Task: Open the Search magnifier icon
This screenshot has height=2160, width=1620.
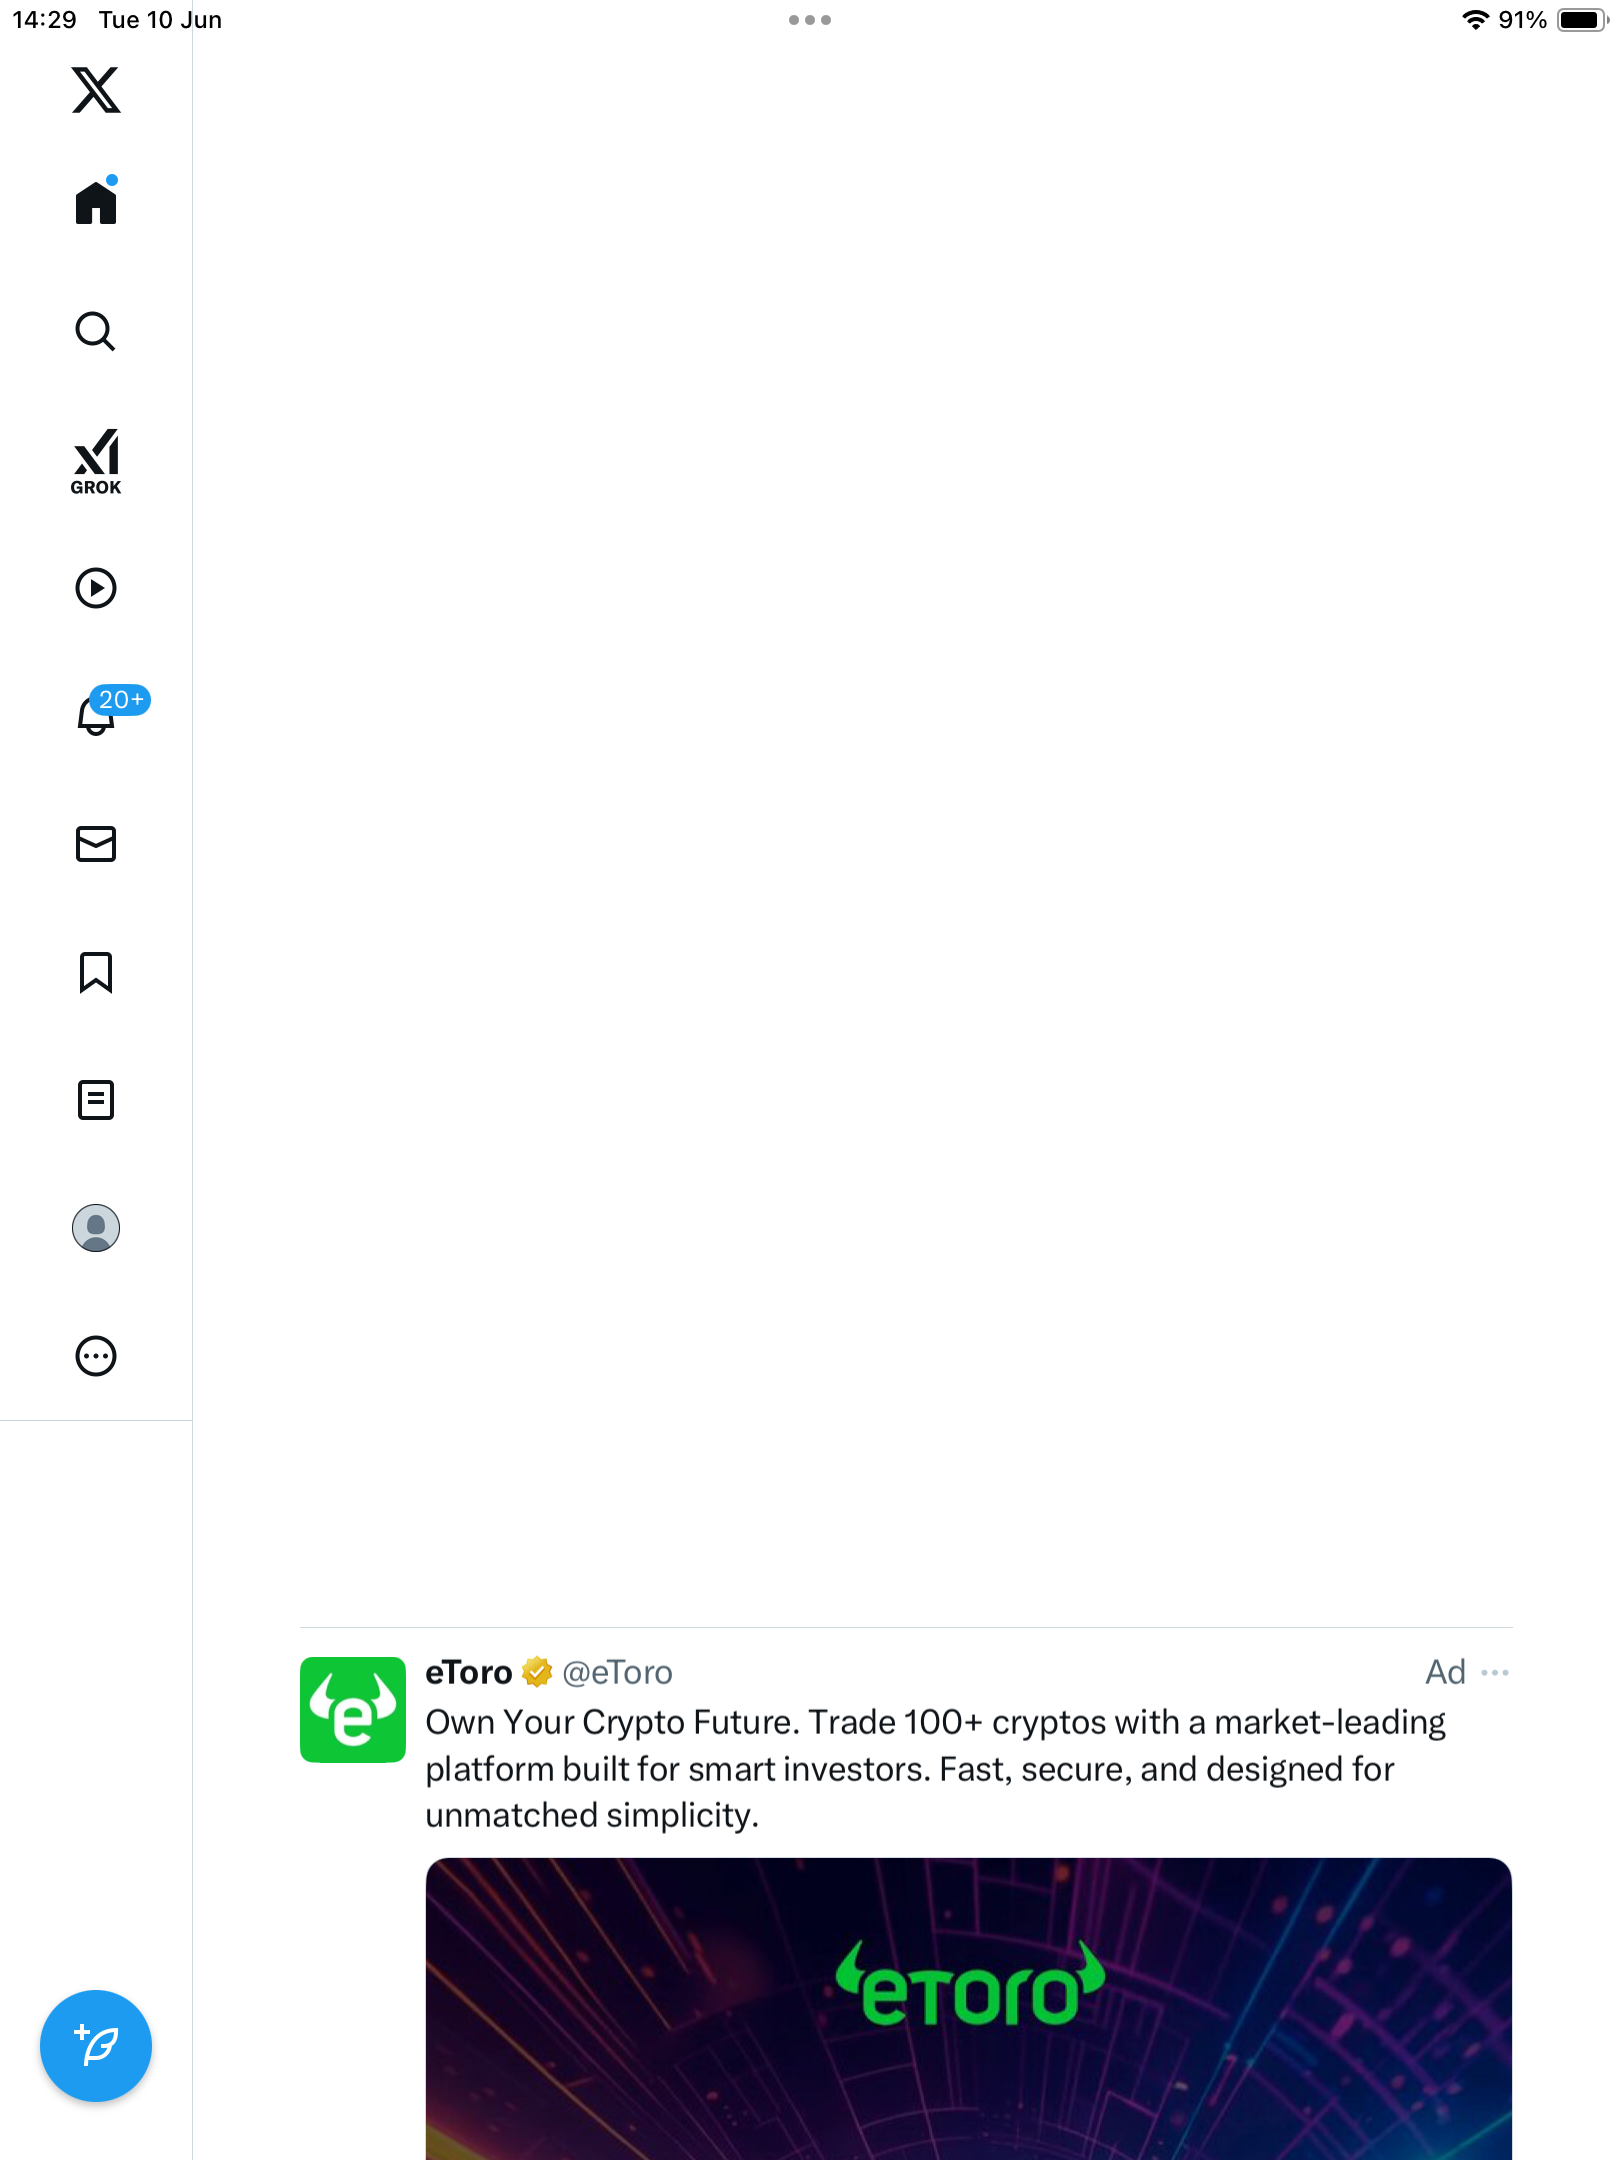Action: (x=96, y=331)
